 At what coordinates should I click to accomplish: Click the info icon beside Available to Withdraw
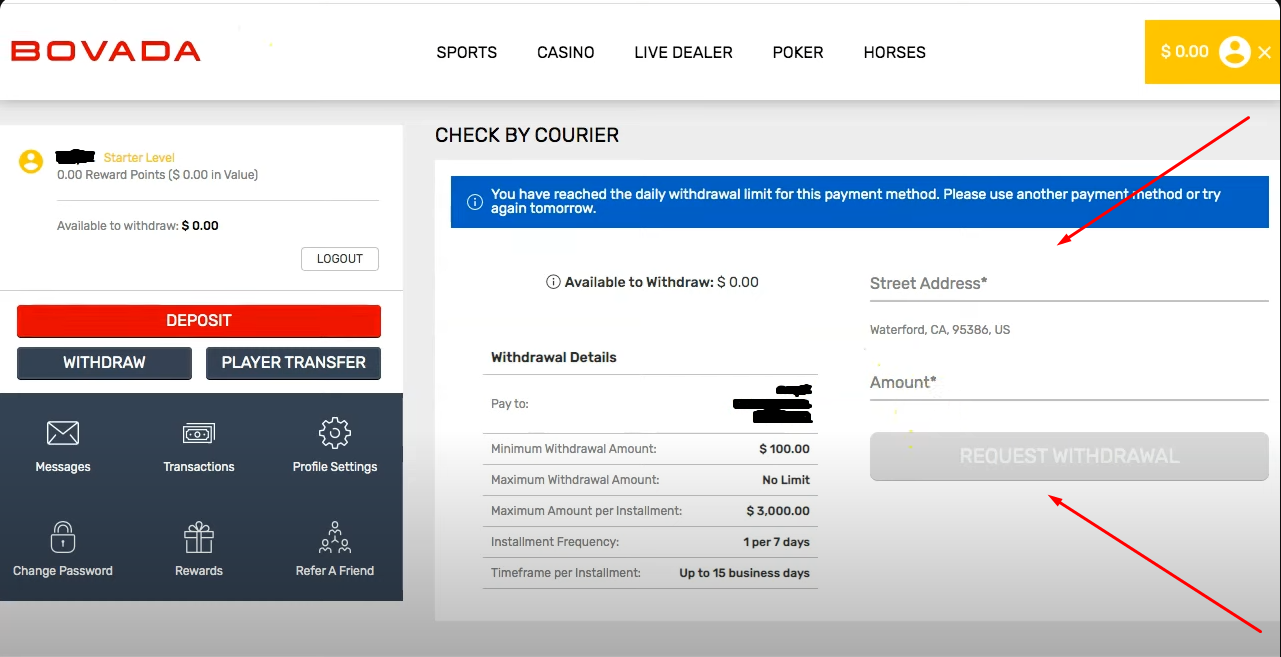click(x=553, y=283)
